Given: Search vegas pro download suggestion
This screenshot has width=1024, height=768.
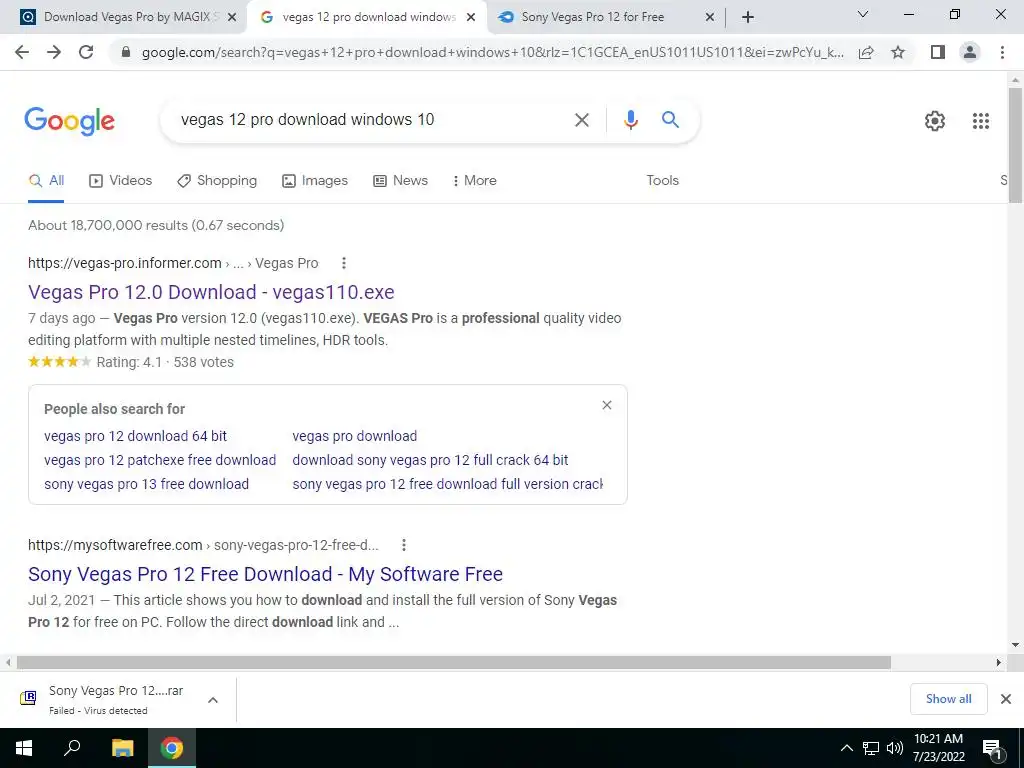Looking at the screenshot, I should (355, 436).
